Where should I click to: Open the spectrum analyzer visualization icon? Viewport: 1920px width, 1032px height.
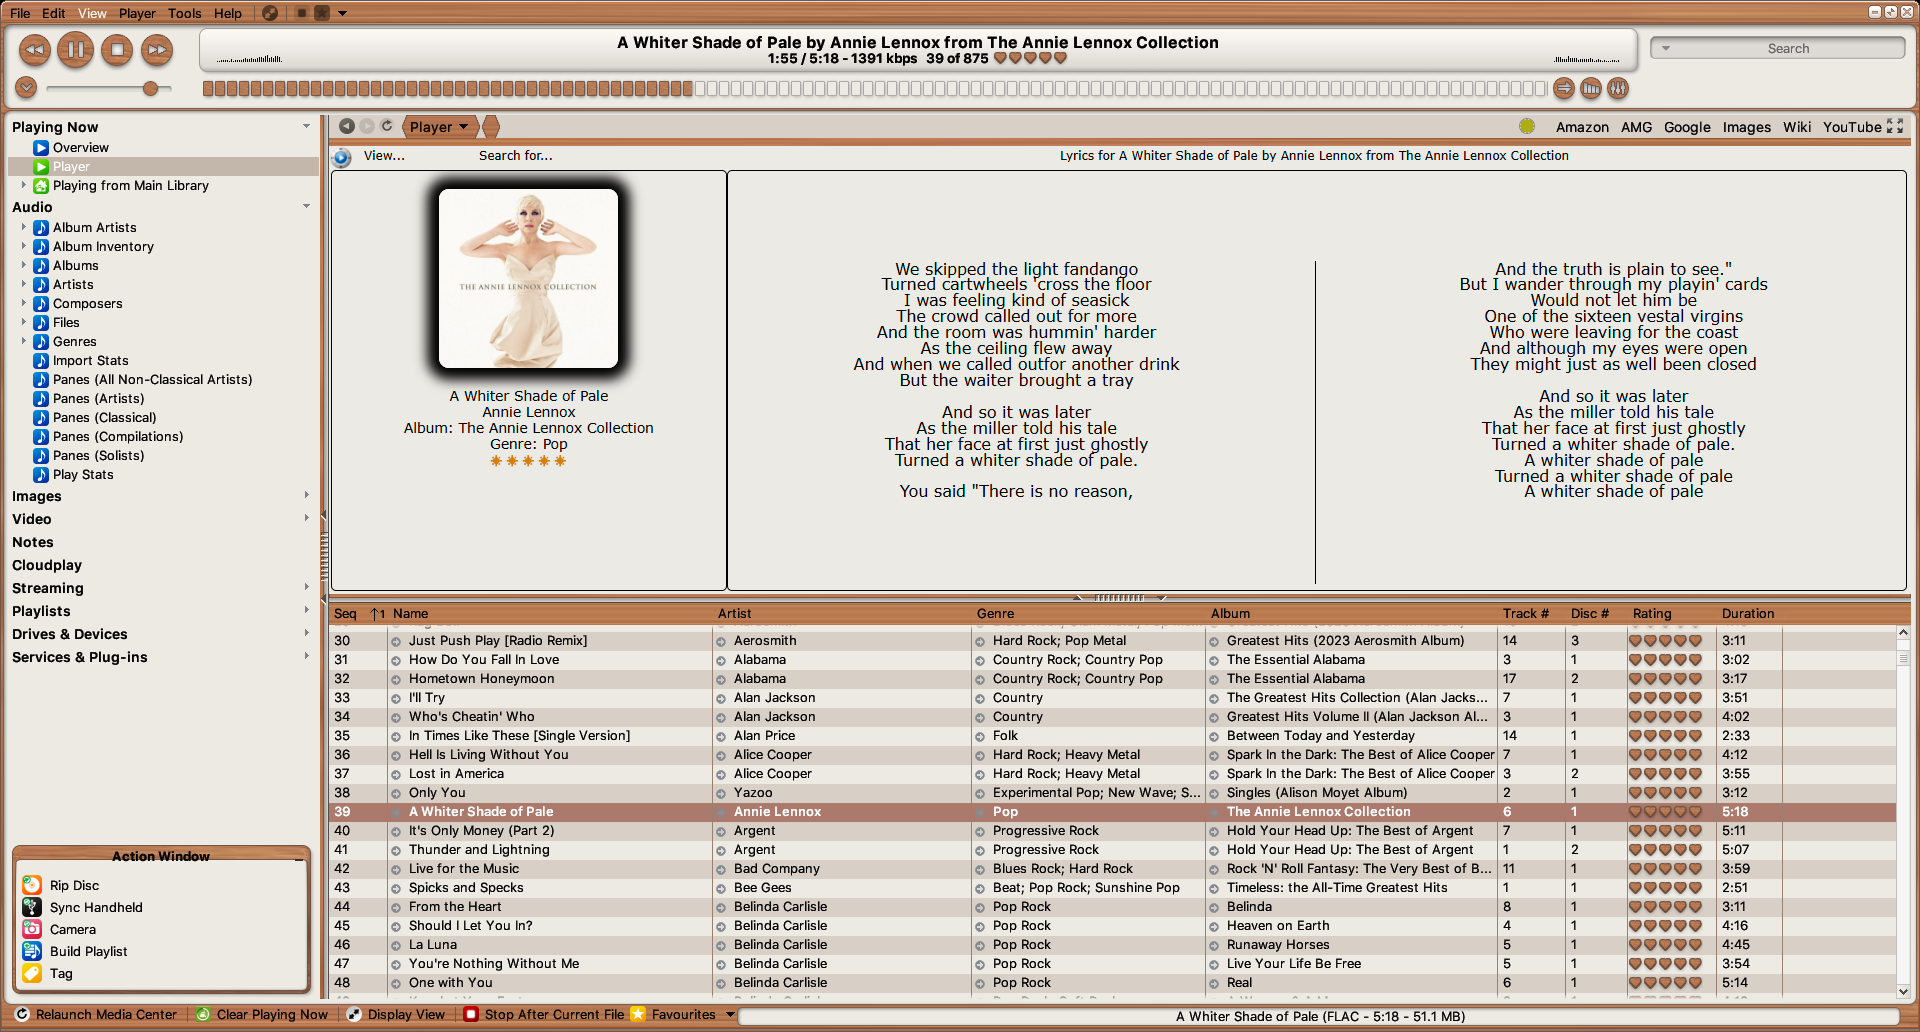1591,89
